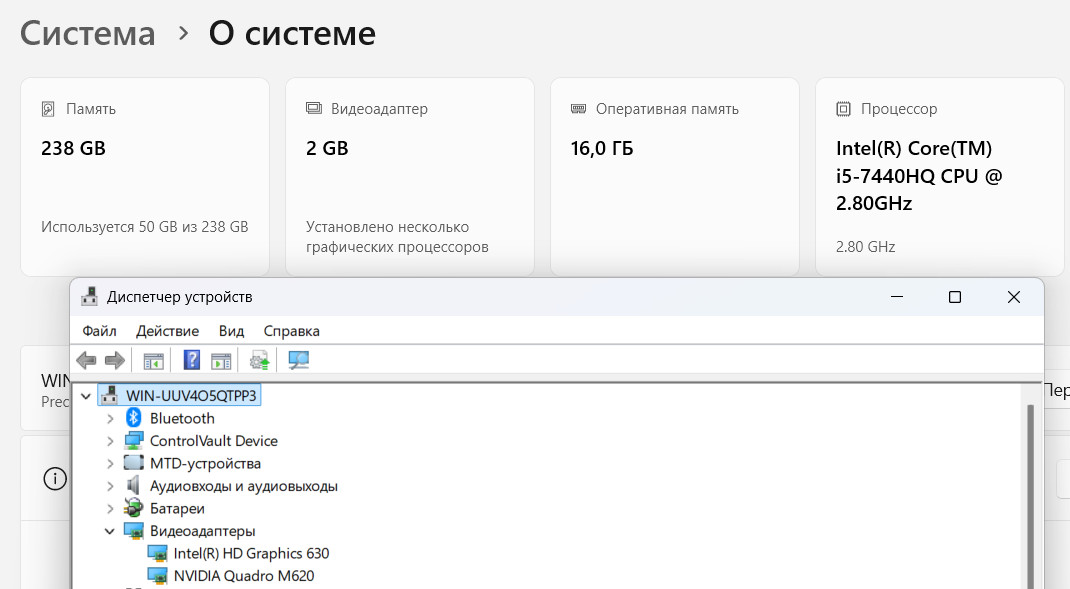The image size is (1070, 589).
Task: Select NVIDIA Quadro M620 adapter
Action: (244, 575)
